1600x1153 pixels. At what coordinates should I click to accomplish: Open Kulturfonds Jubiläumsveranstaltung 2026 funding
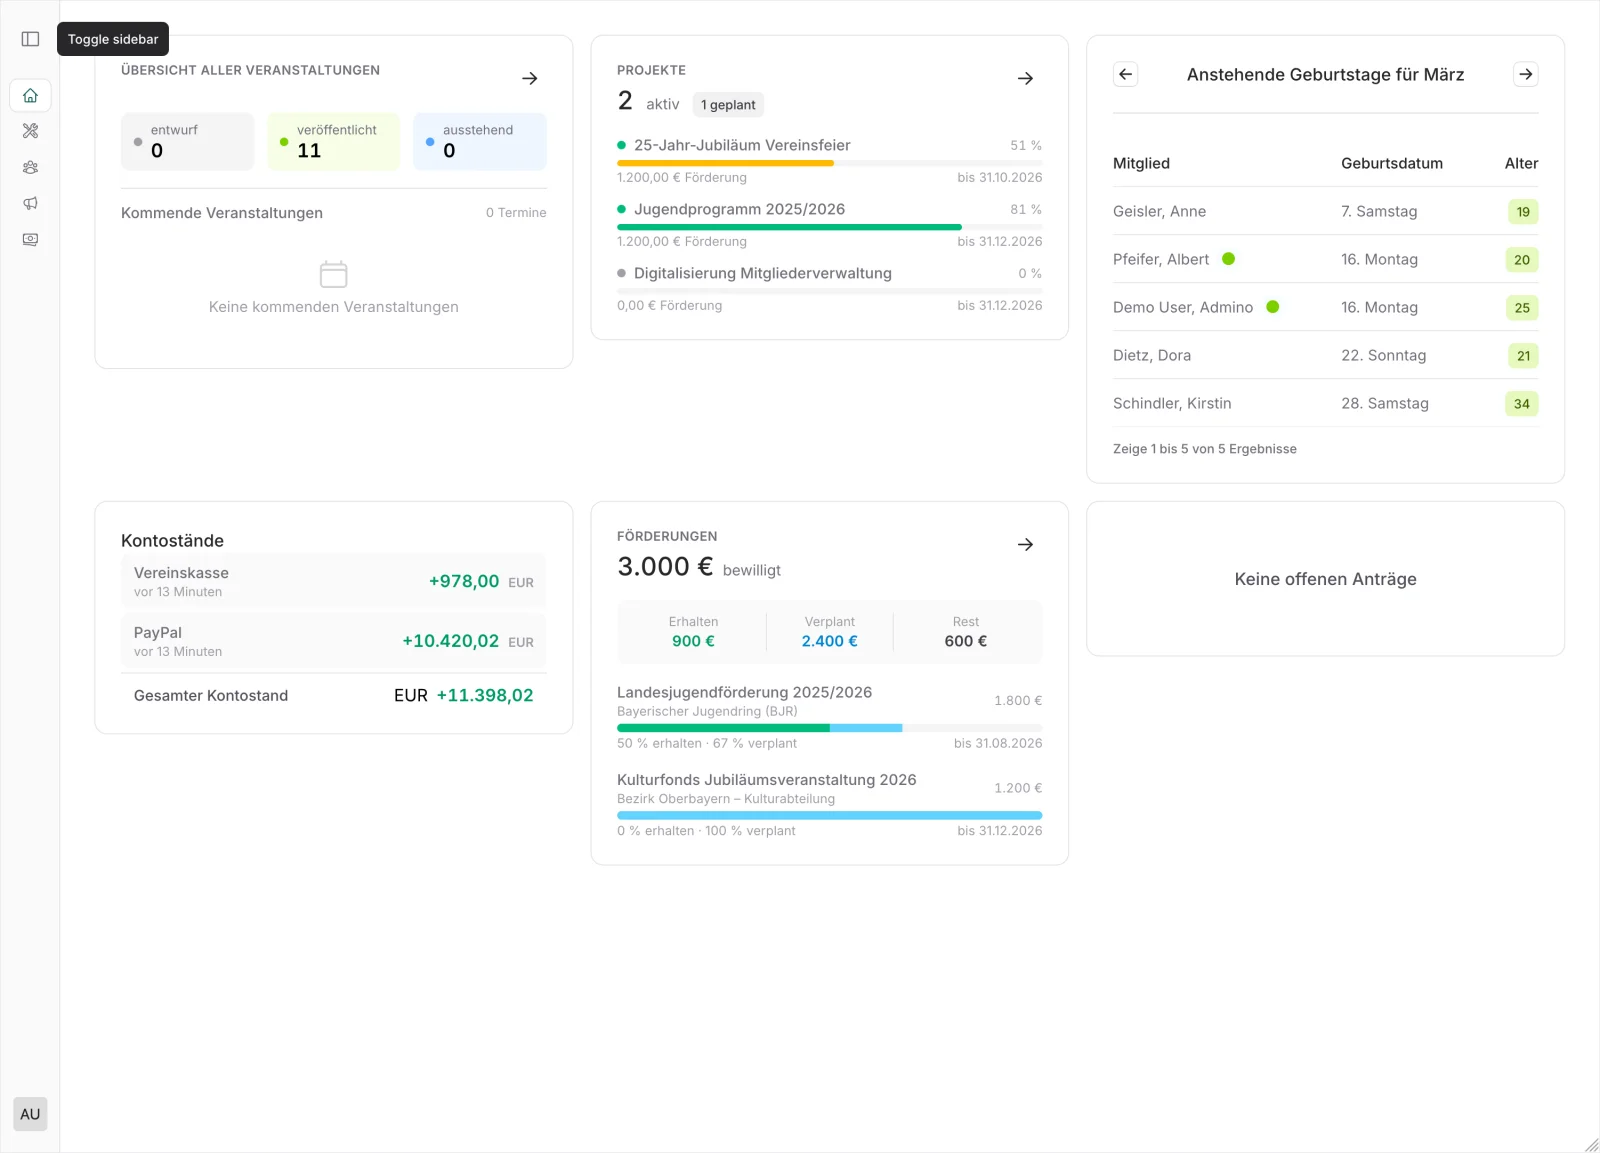[766, 779]
